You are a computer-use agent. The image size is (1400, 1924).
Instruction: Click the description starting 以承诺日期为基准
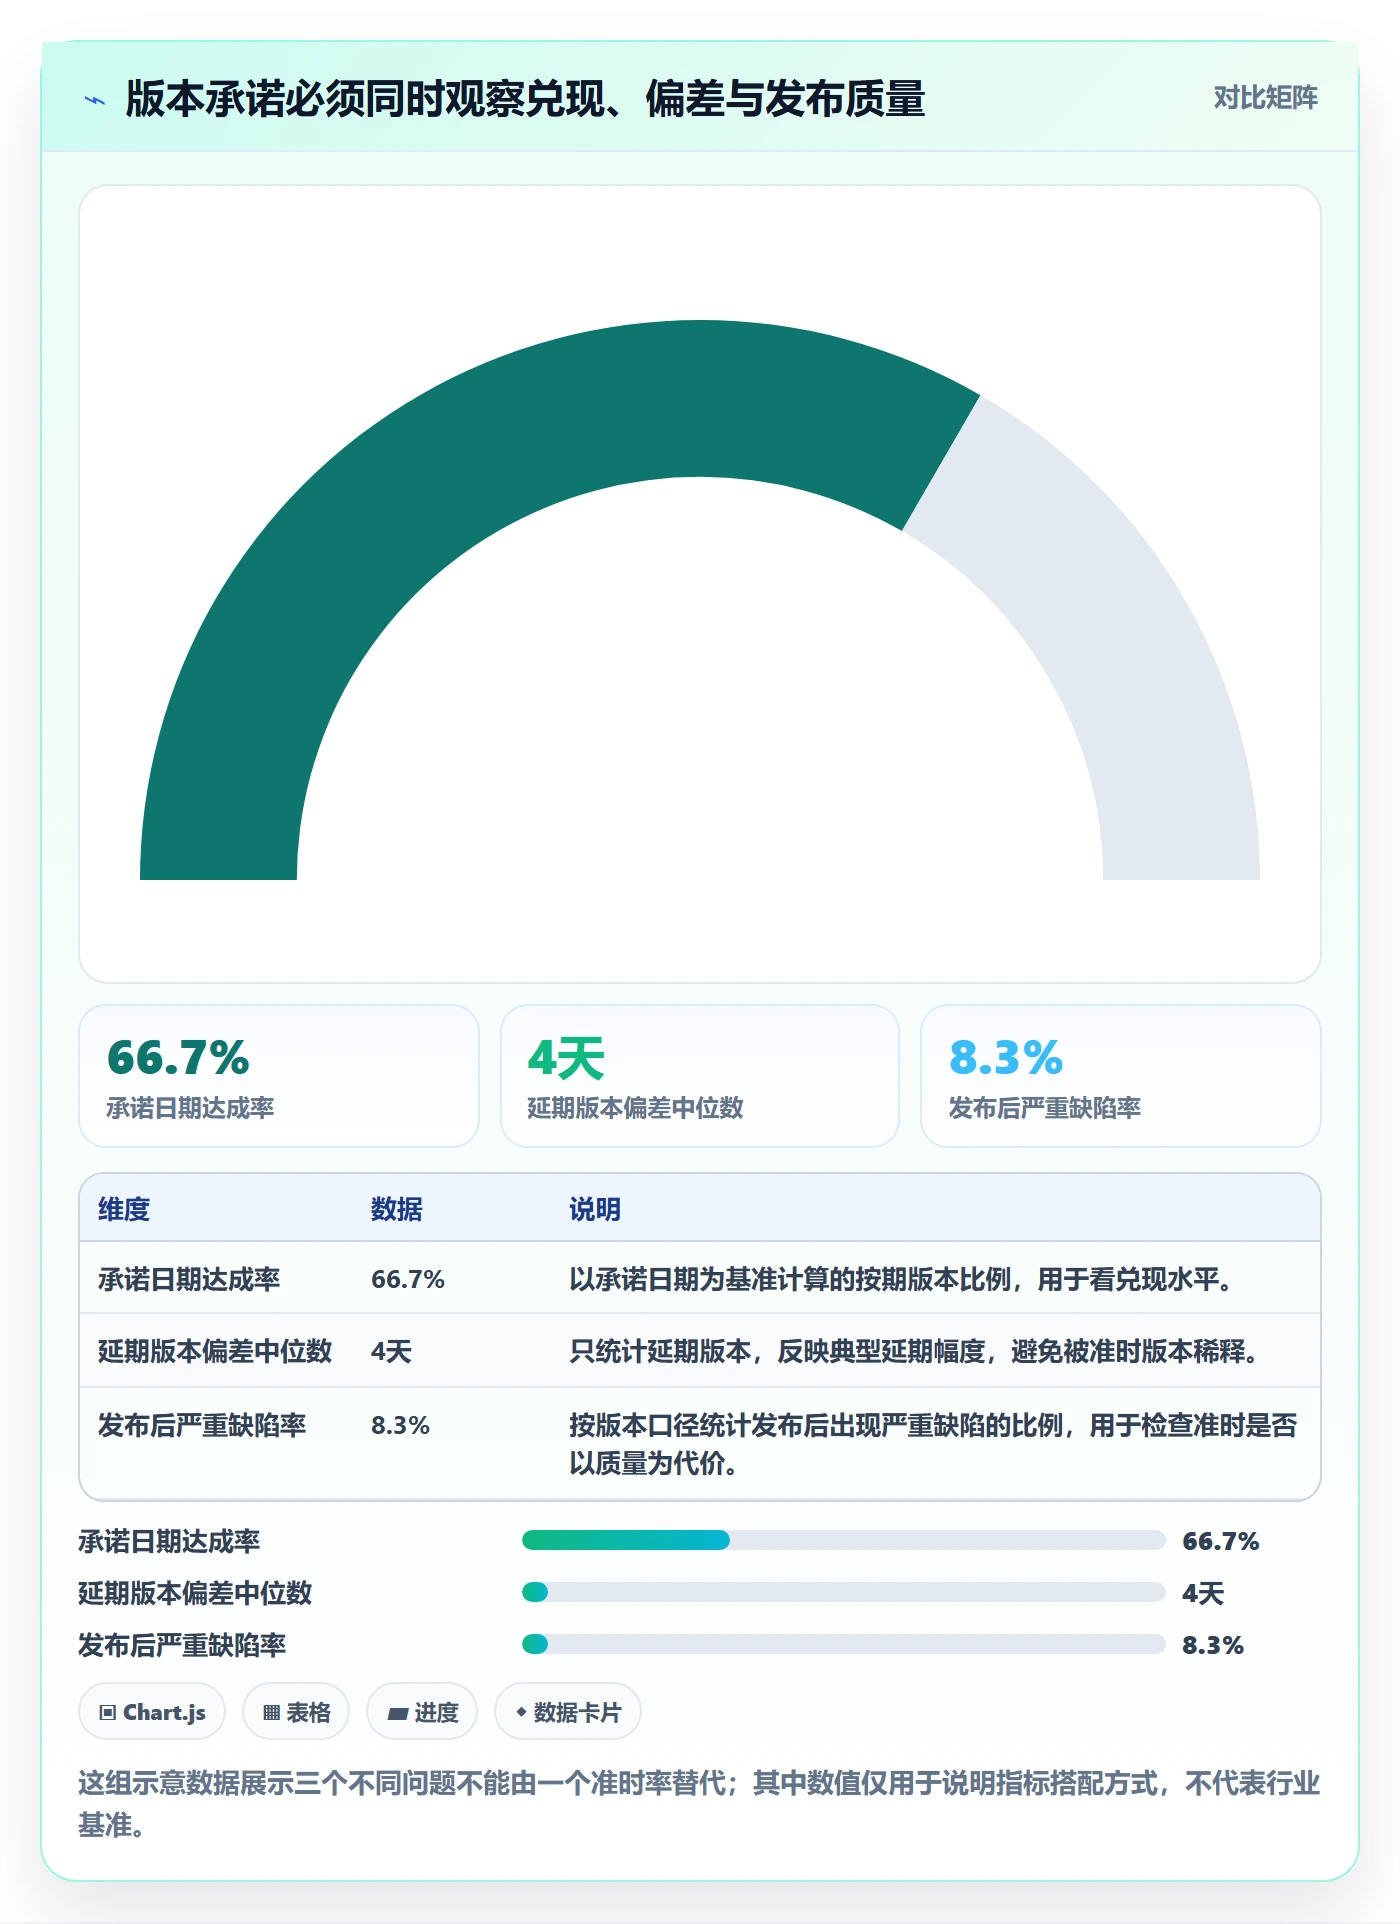pos(906,1279)
